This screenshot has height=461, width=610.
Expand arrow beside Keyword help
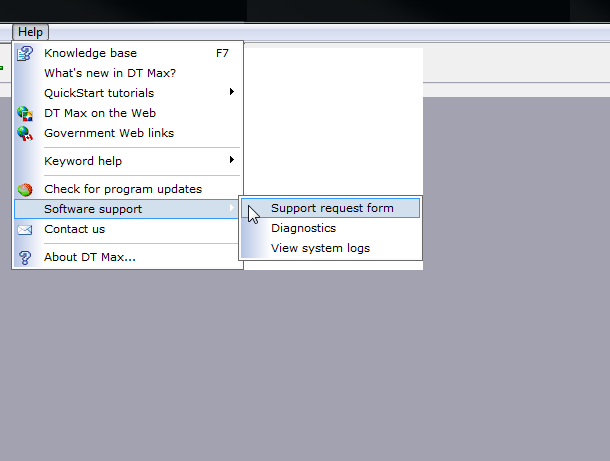(232, 160)
